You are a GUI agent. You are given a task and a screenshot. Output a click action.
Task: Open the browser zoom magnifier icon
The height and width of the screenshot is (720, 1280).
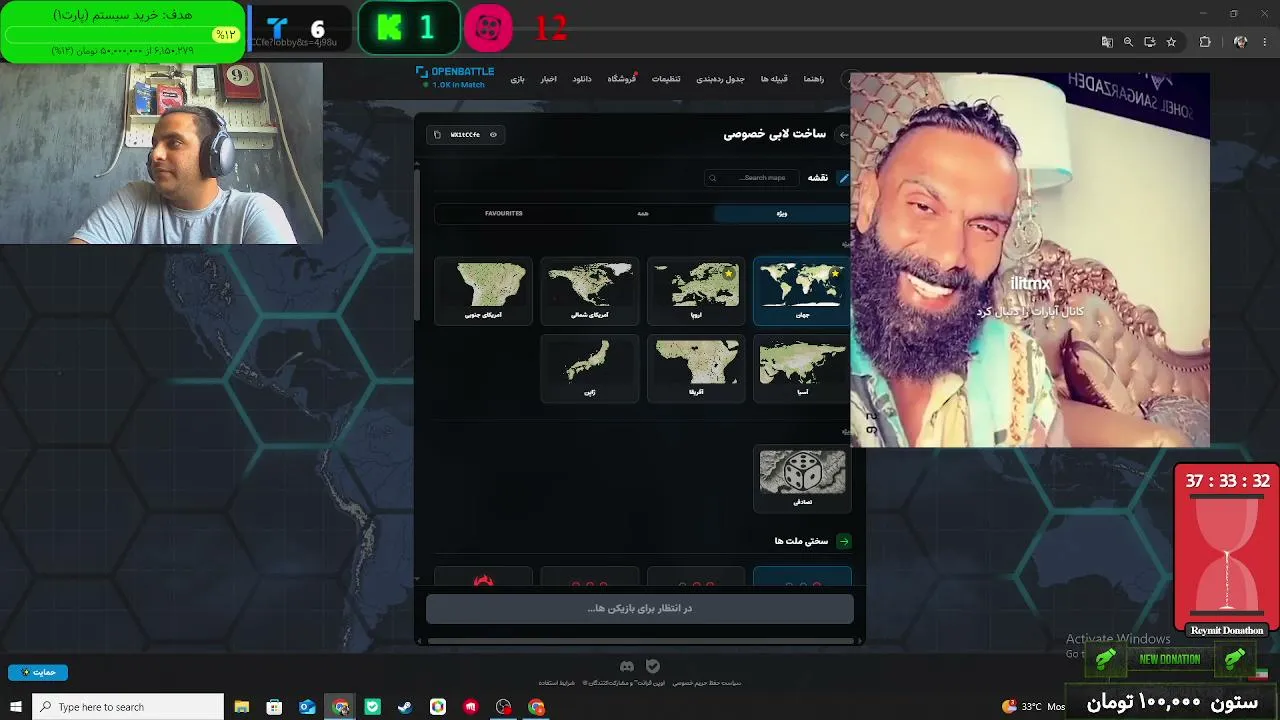pos(1128,42)
